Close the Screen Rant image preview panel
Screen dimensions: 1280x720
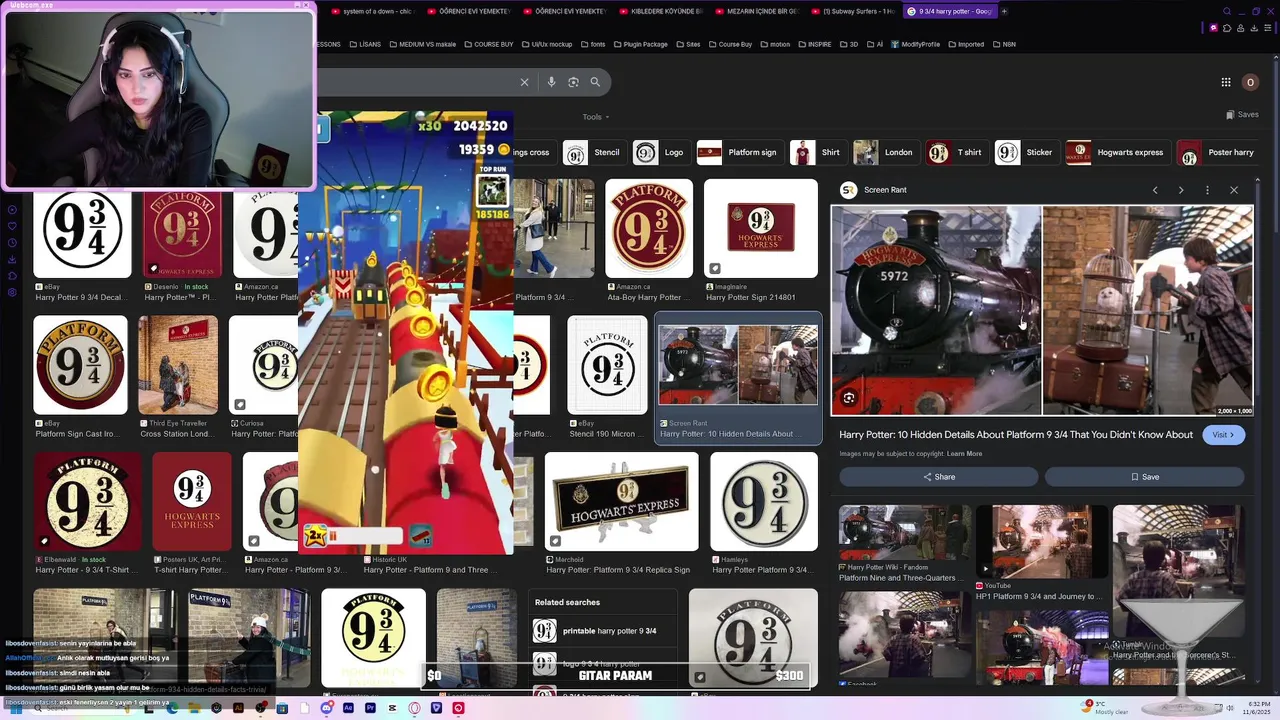[x=1234, y=190]
